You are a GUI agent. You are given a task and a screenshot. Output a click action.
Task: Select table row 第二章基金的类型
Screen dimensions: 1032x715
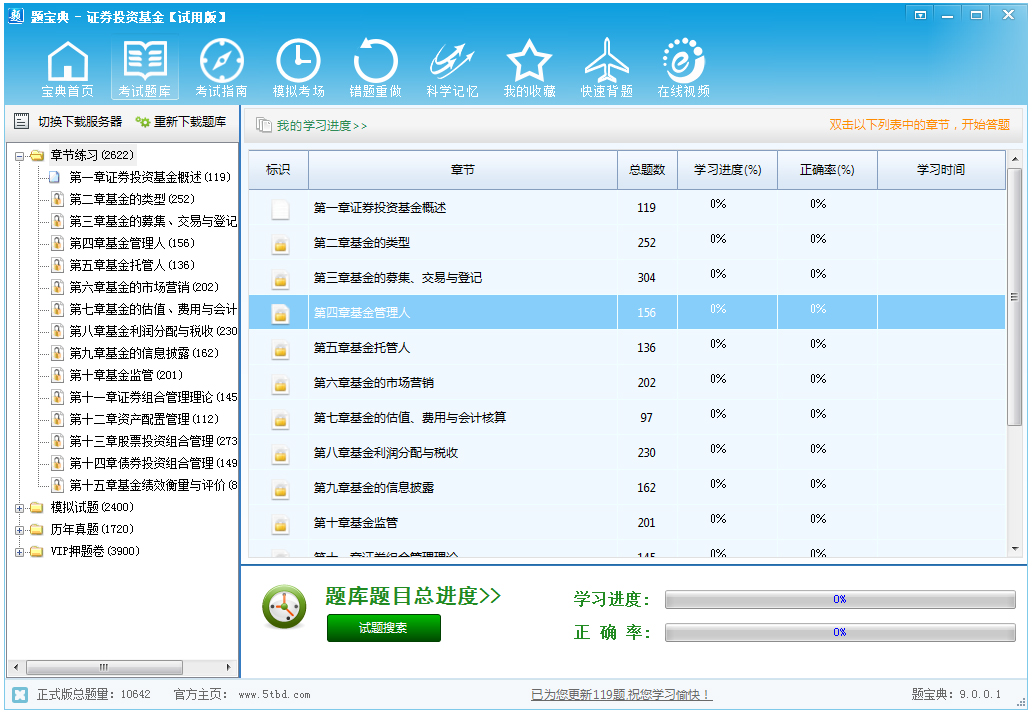tap(627, 242)
